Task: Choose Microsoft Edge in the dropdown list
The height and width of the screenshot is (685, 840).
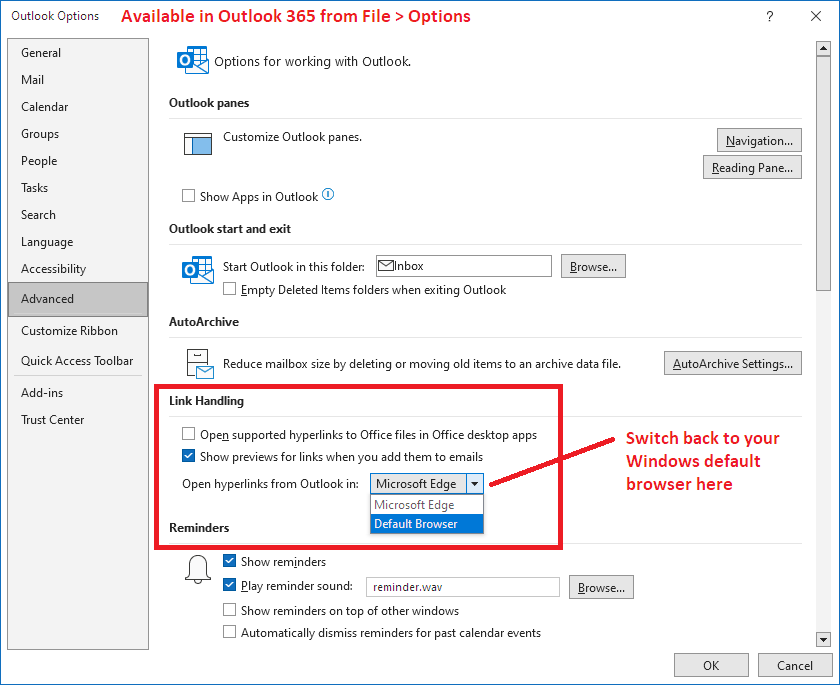Action: click(x=426, y=505)
